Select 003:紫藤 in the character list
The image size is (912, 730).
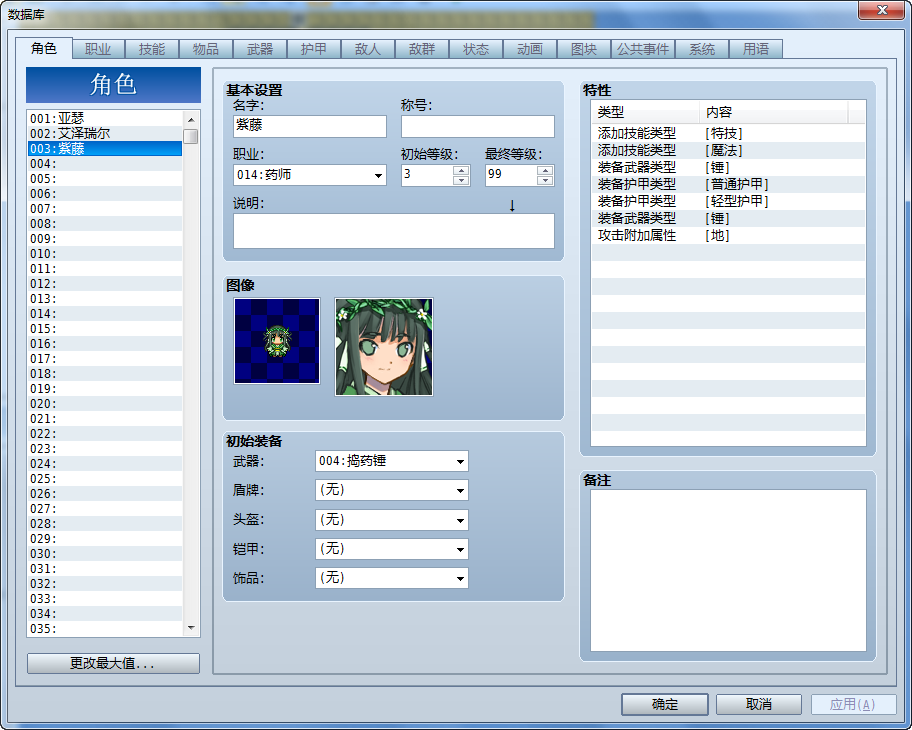click(105, 149)
